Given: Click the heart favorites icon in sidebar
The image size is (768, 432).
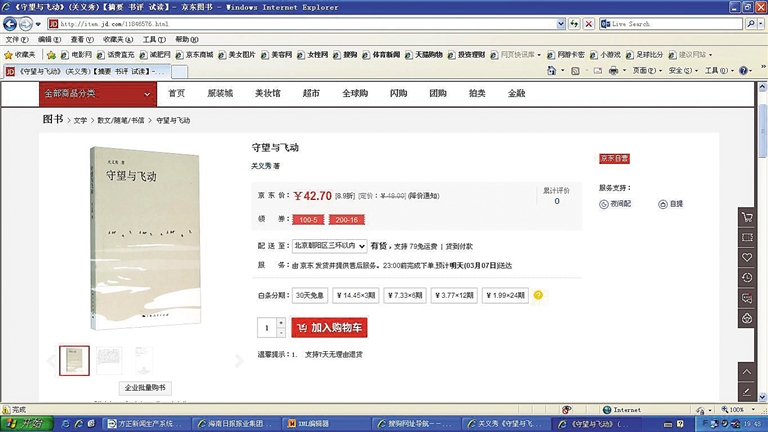Looking at the screenshot, I should click(x=747, y=257).
